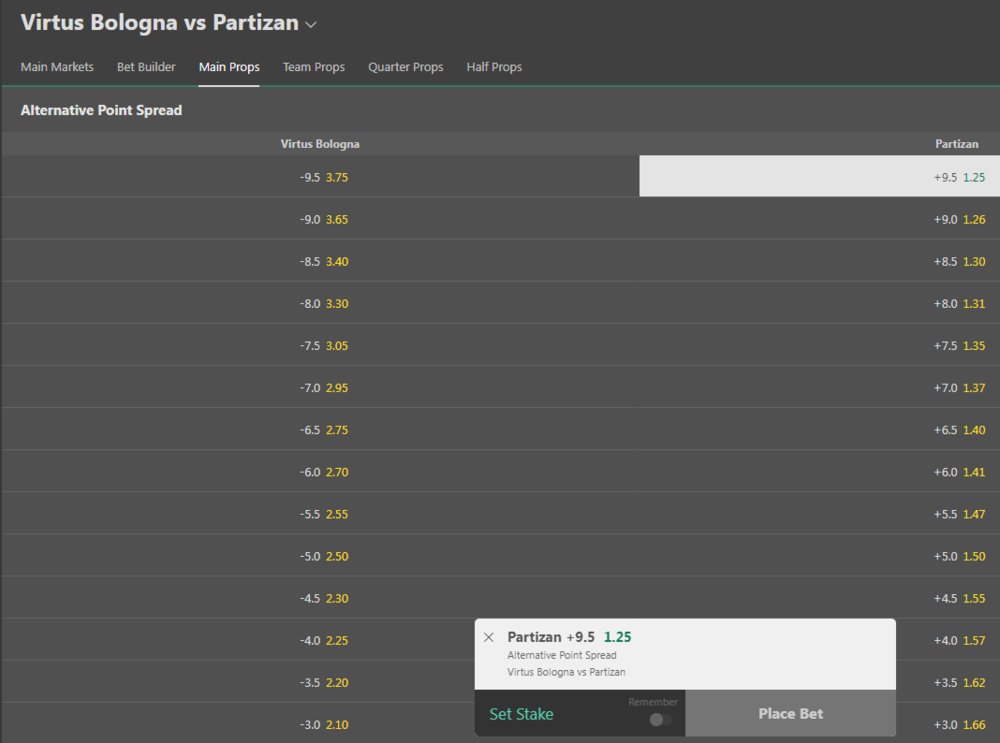Click the Place Bet button
This screenshot has height=743, width=1000.
click(791, 714)
